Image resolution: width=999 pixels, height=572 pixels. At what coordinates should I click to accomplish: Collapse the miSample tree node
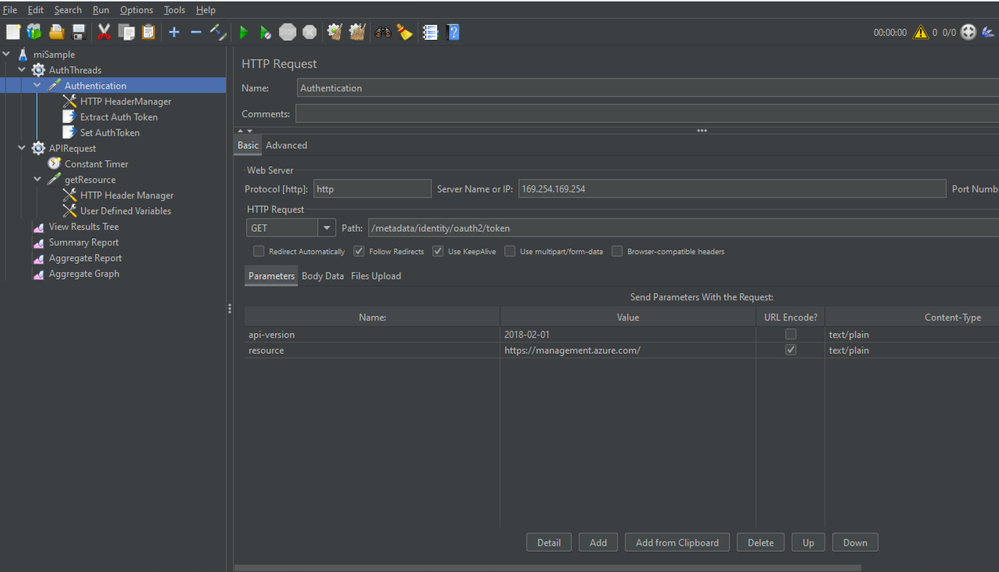(6, 54)
